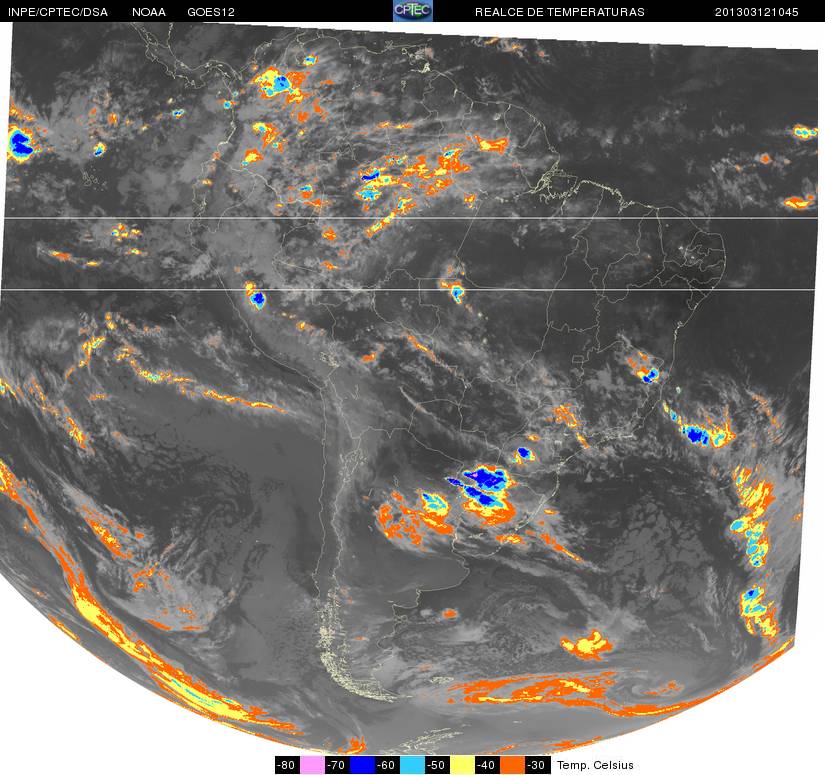Click the GOES12 satellite label
Image resolution: width=825 pixels, height=775 pixels.
(x=211, y=12)
